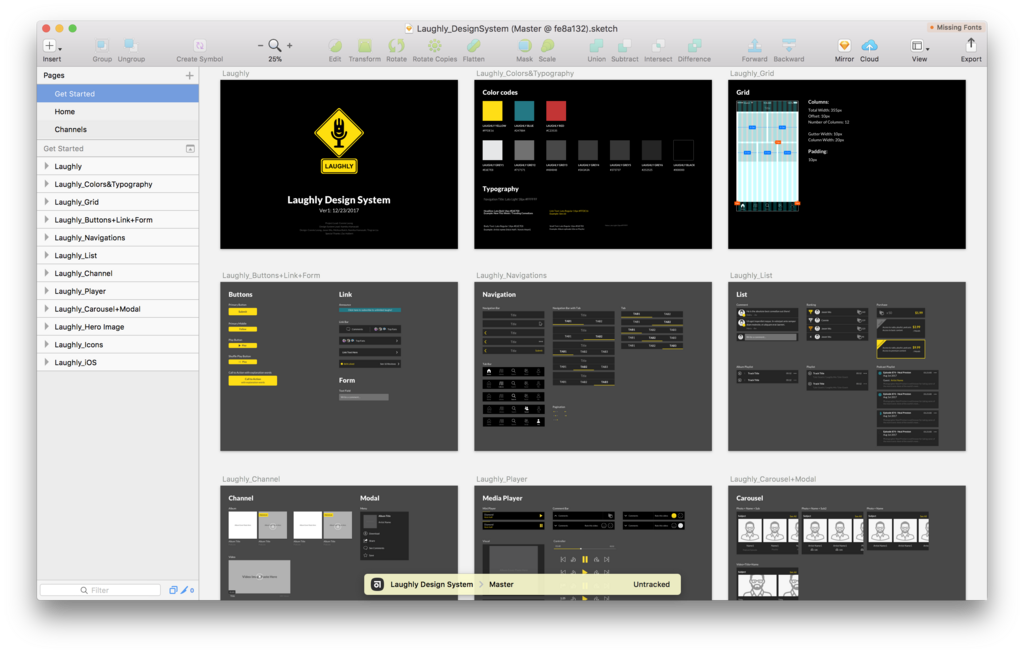Click the Mask tool icon
Screen dimensions: 1024x653
click(524, 45)
